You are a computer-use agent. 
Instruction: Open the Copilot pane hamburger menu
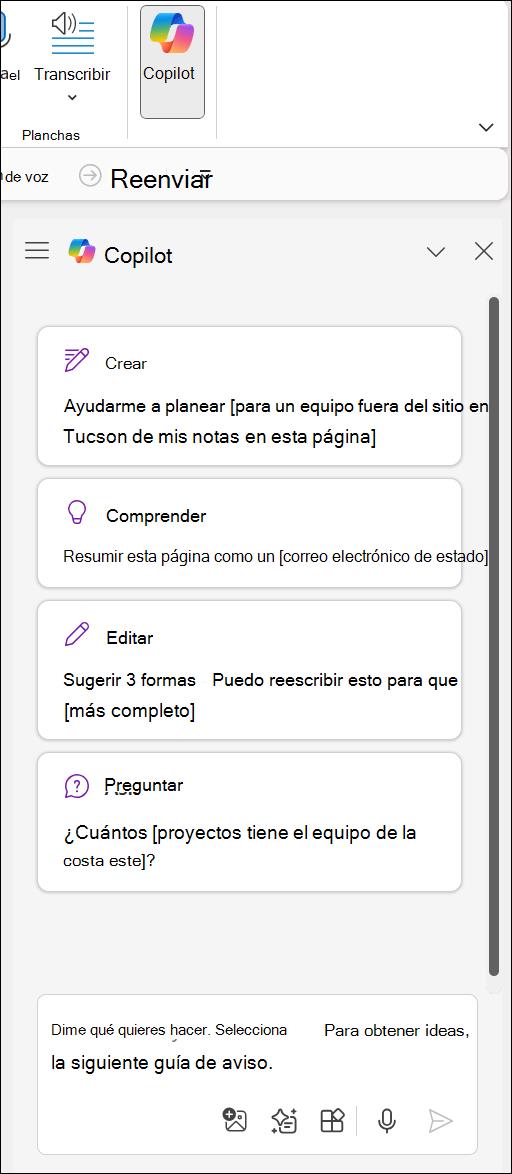tap(37, 251)
